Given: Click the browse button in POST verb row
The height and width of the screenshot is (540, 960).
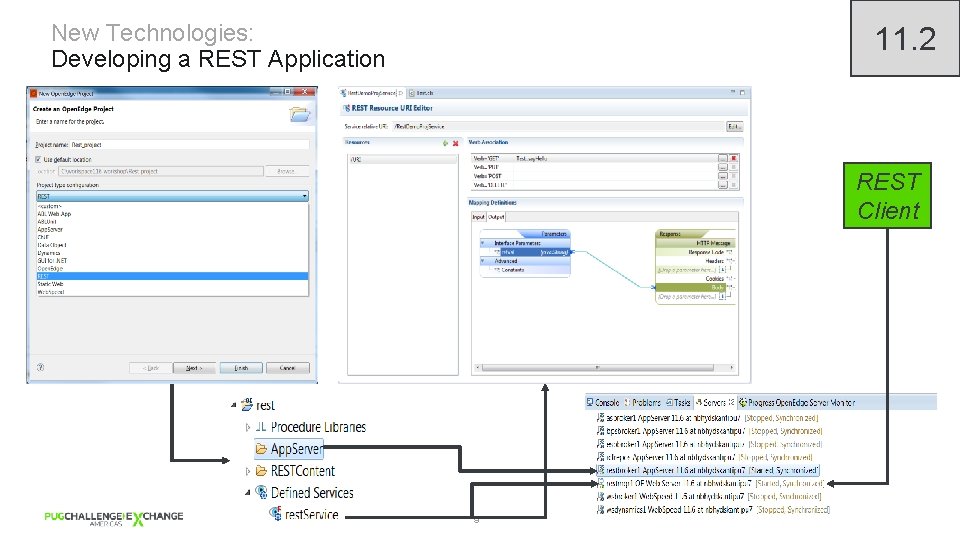Looking at the screenshot, I should click(x=723, y=176).
